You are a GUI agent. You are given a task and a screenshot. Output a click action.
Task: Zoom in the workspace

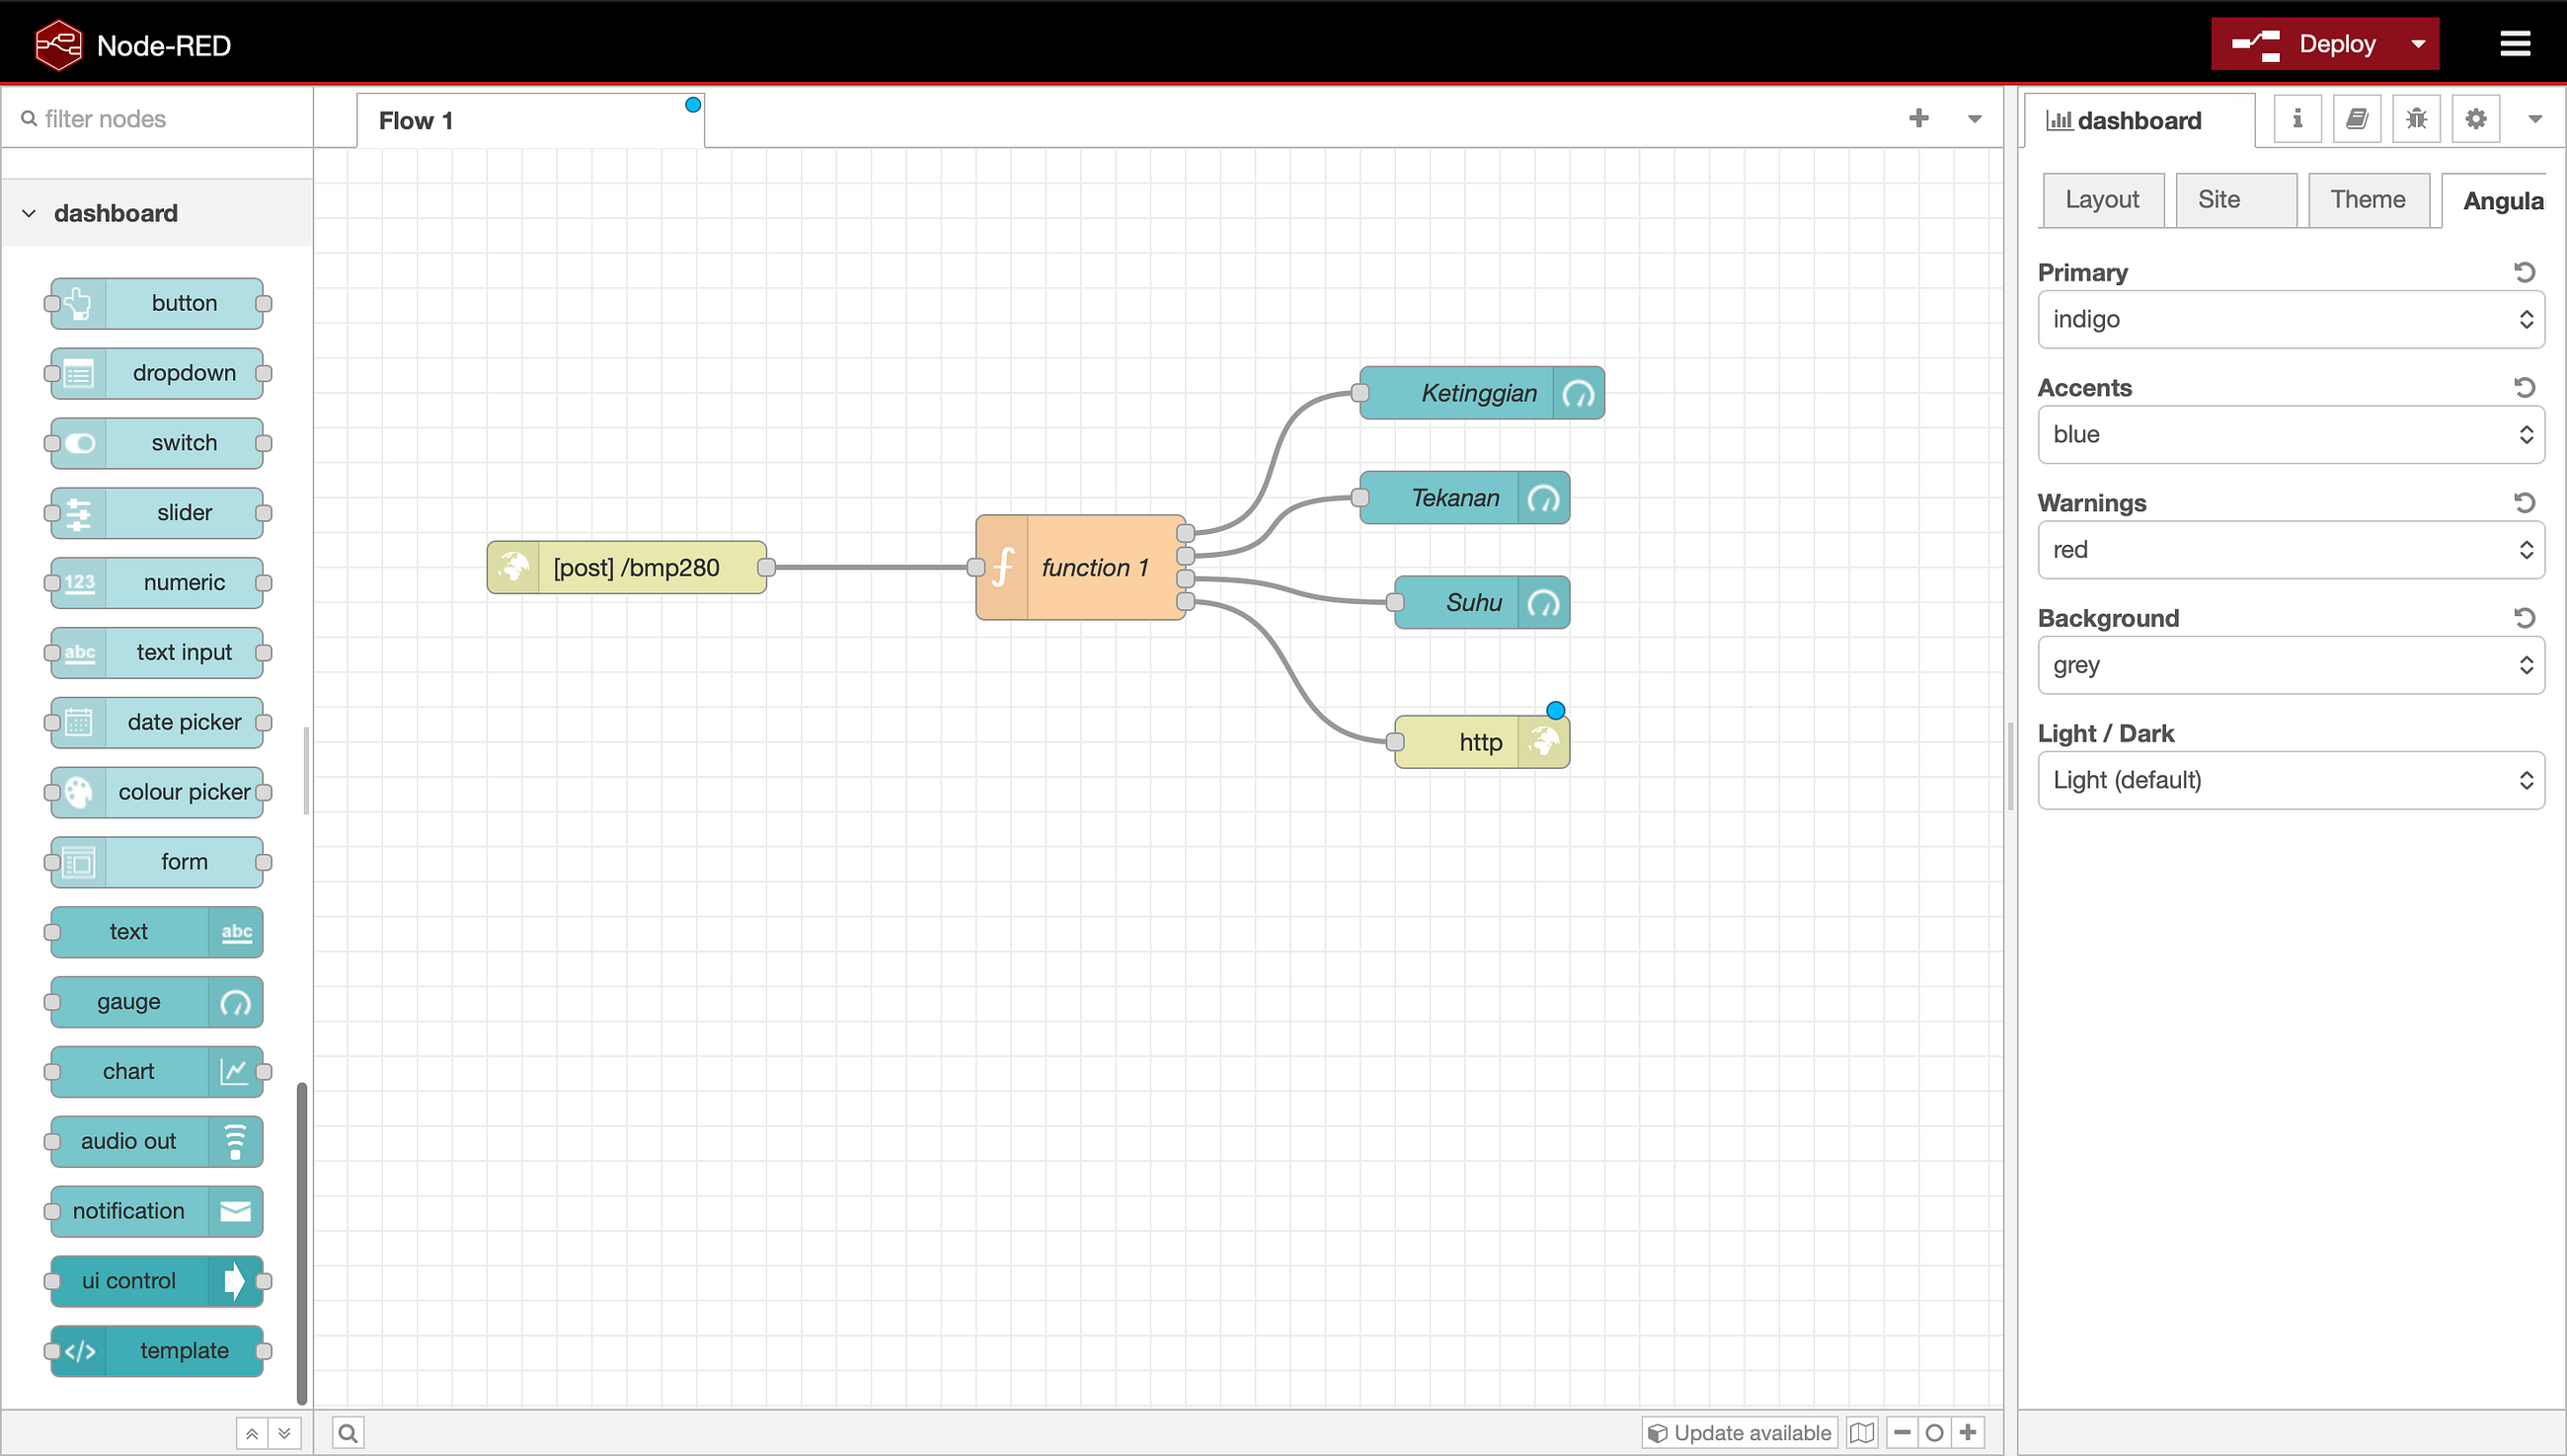pyautogui.click(x=1967, y=1432)
